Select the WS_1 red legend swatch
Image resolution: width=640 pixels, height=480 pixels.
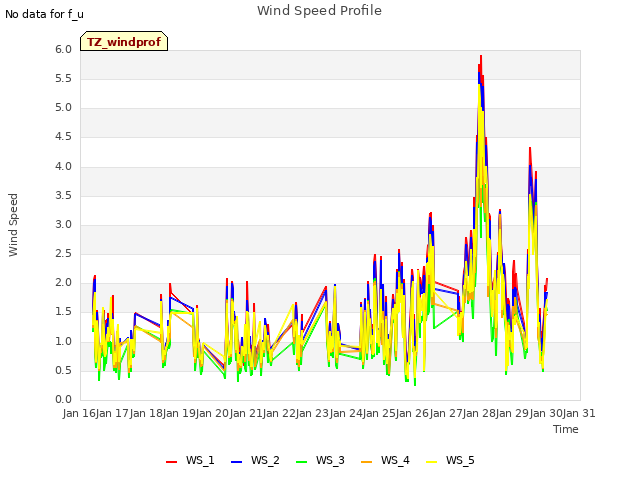coord(171,461)
